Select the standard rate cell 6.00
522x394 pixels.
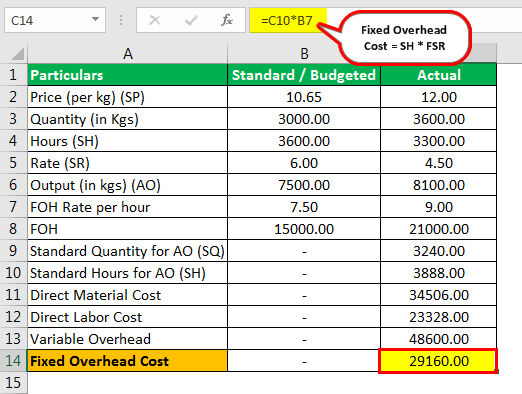tap(304, 163)
